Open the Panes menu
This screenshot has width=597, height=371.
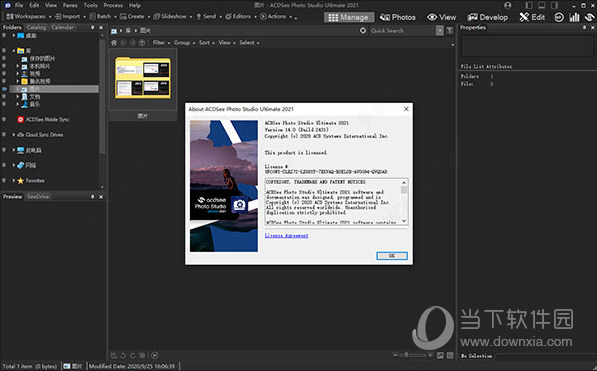click(x=70, y=5)
